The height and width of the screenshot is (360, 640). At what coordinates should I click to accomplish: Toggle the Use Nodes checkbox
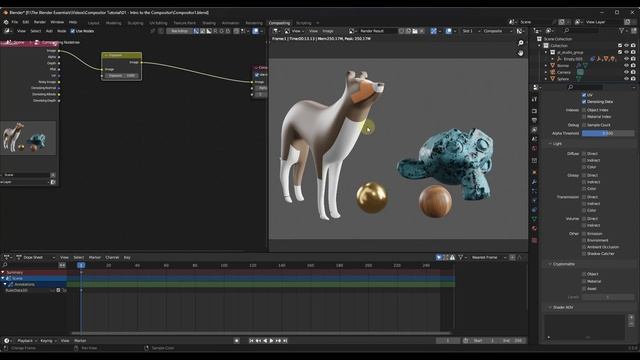[73, 31]
